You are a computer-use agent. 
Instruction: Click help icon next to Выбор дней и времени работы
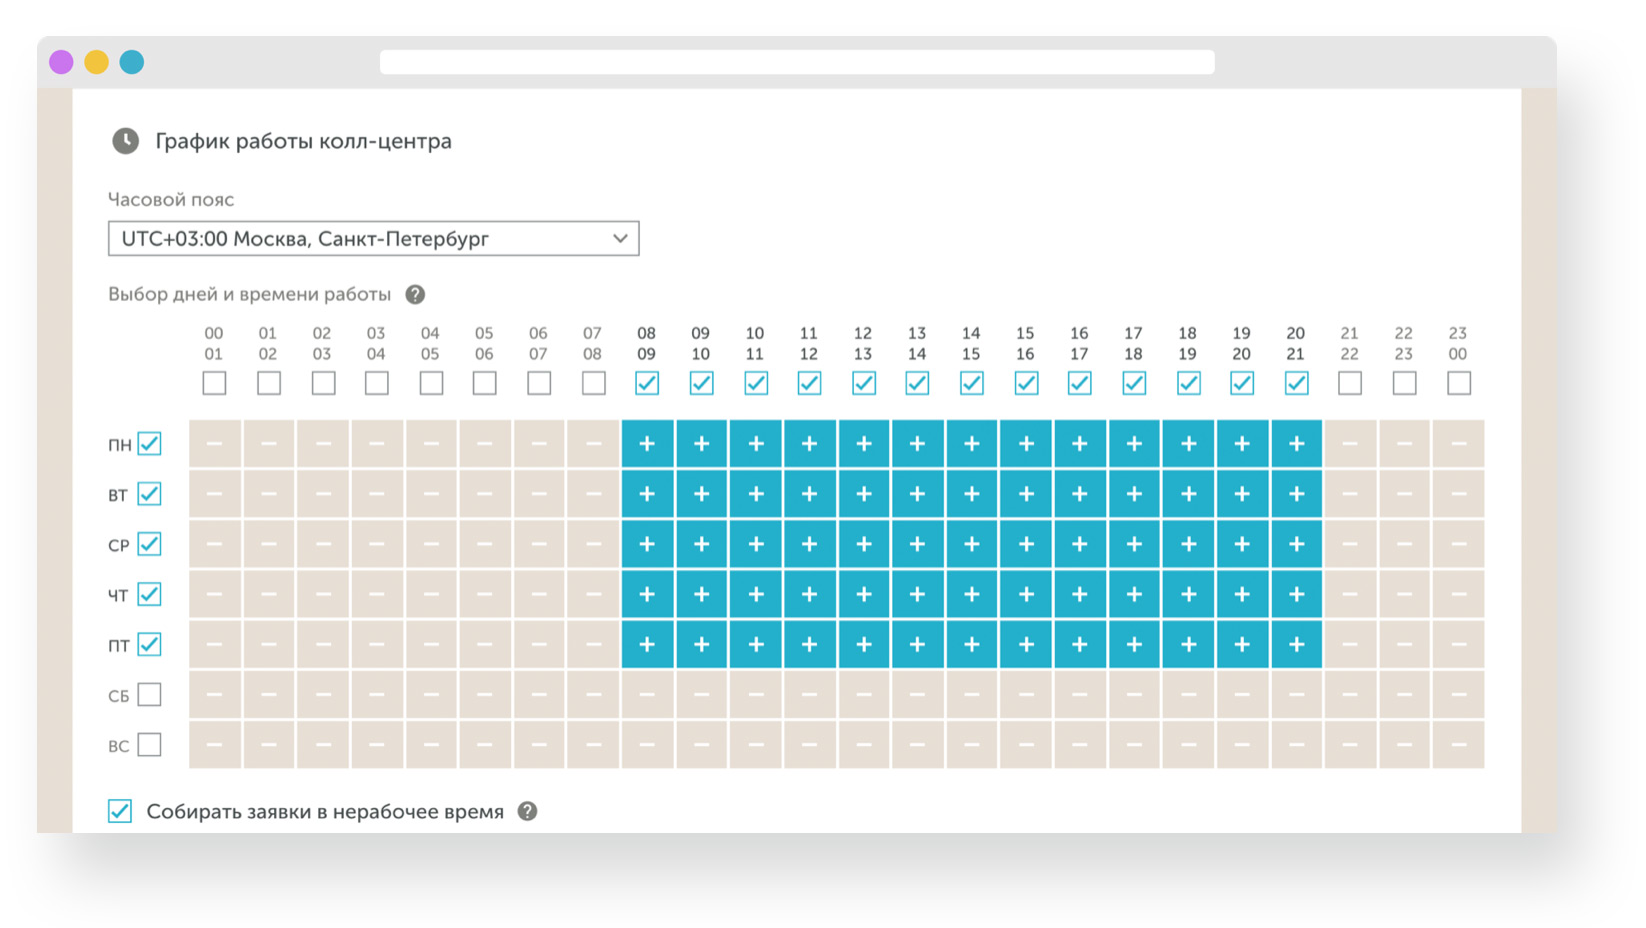[415, 295]
